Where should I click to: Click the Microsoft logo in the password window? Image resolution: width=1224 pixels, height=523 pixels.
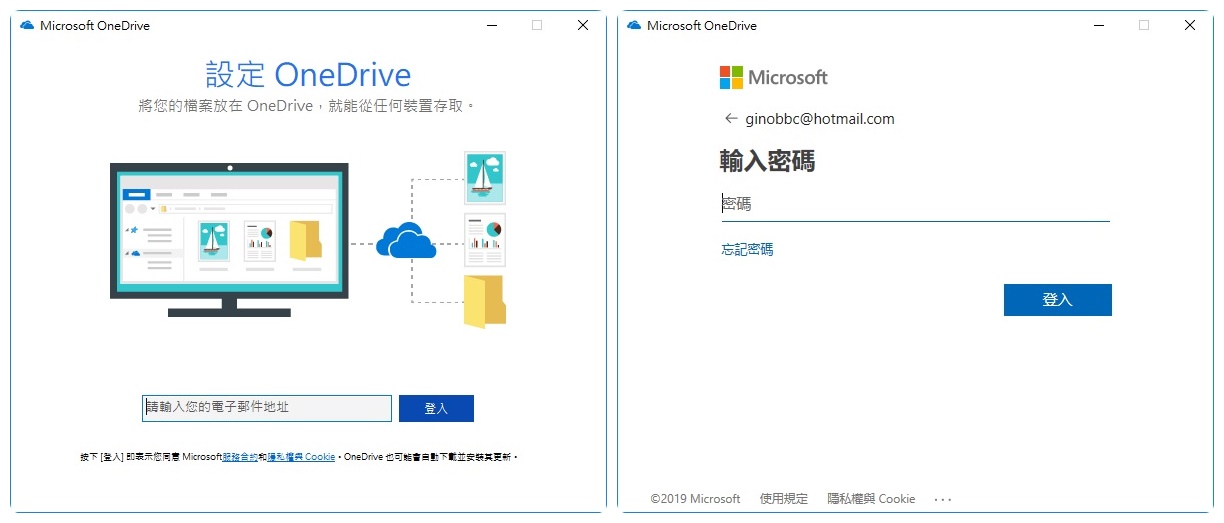click(x=774, y=77)
